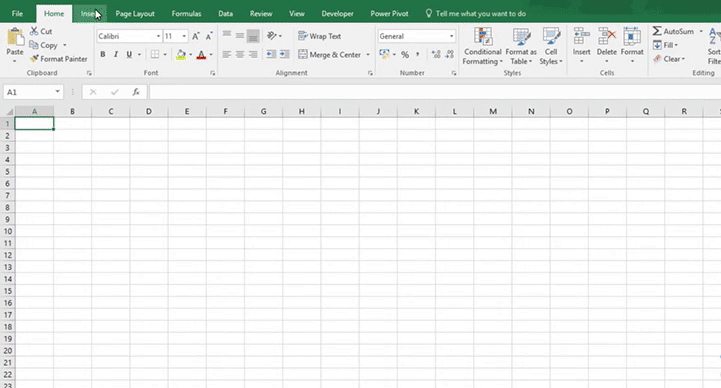The width and height of the screenshot is (721, 388).
Task: Apply the yellow Fill Color bucket
Action: pos(181,55)
